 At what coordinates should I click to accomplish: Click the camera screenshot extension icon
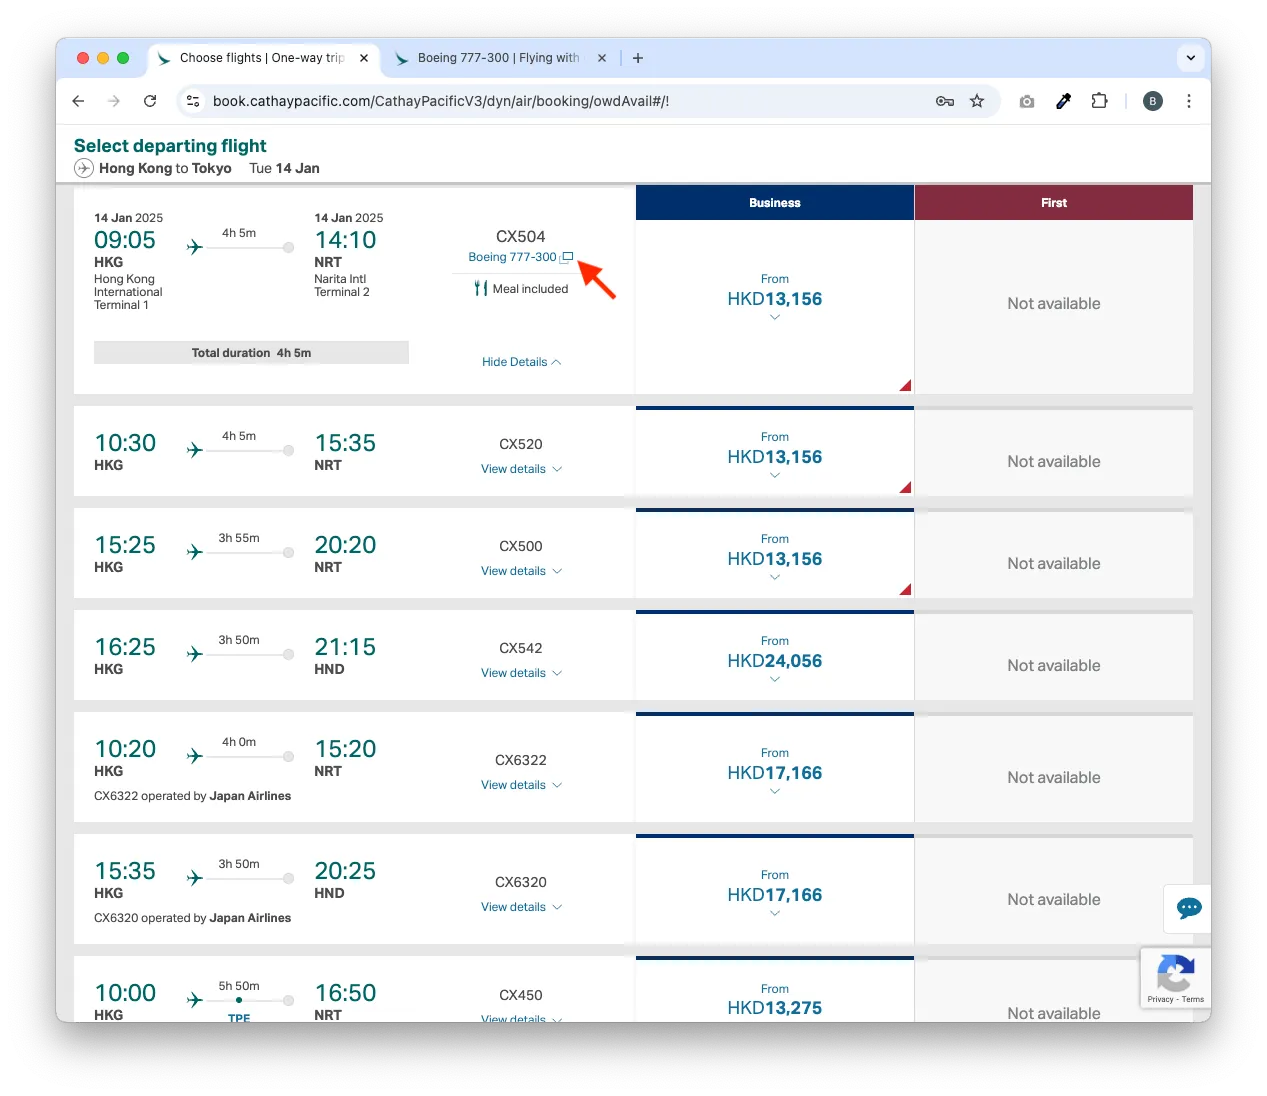pyautogui.click(x=1026, y=101)
